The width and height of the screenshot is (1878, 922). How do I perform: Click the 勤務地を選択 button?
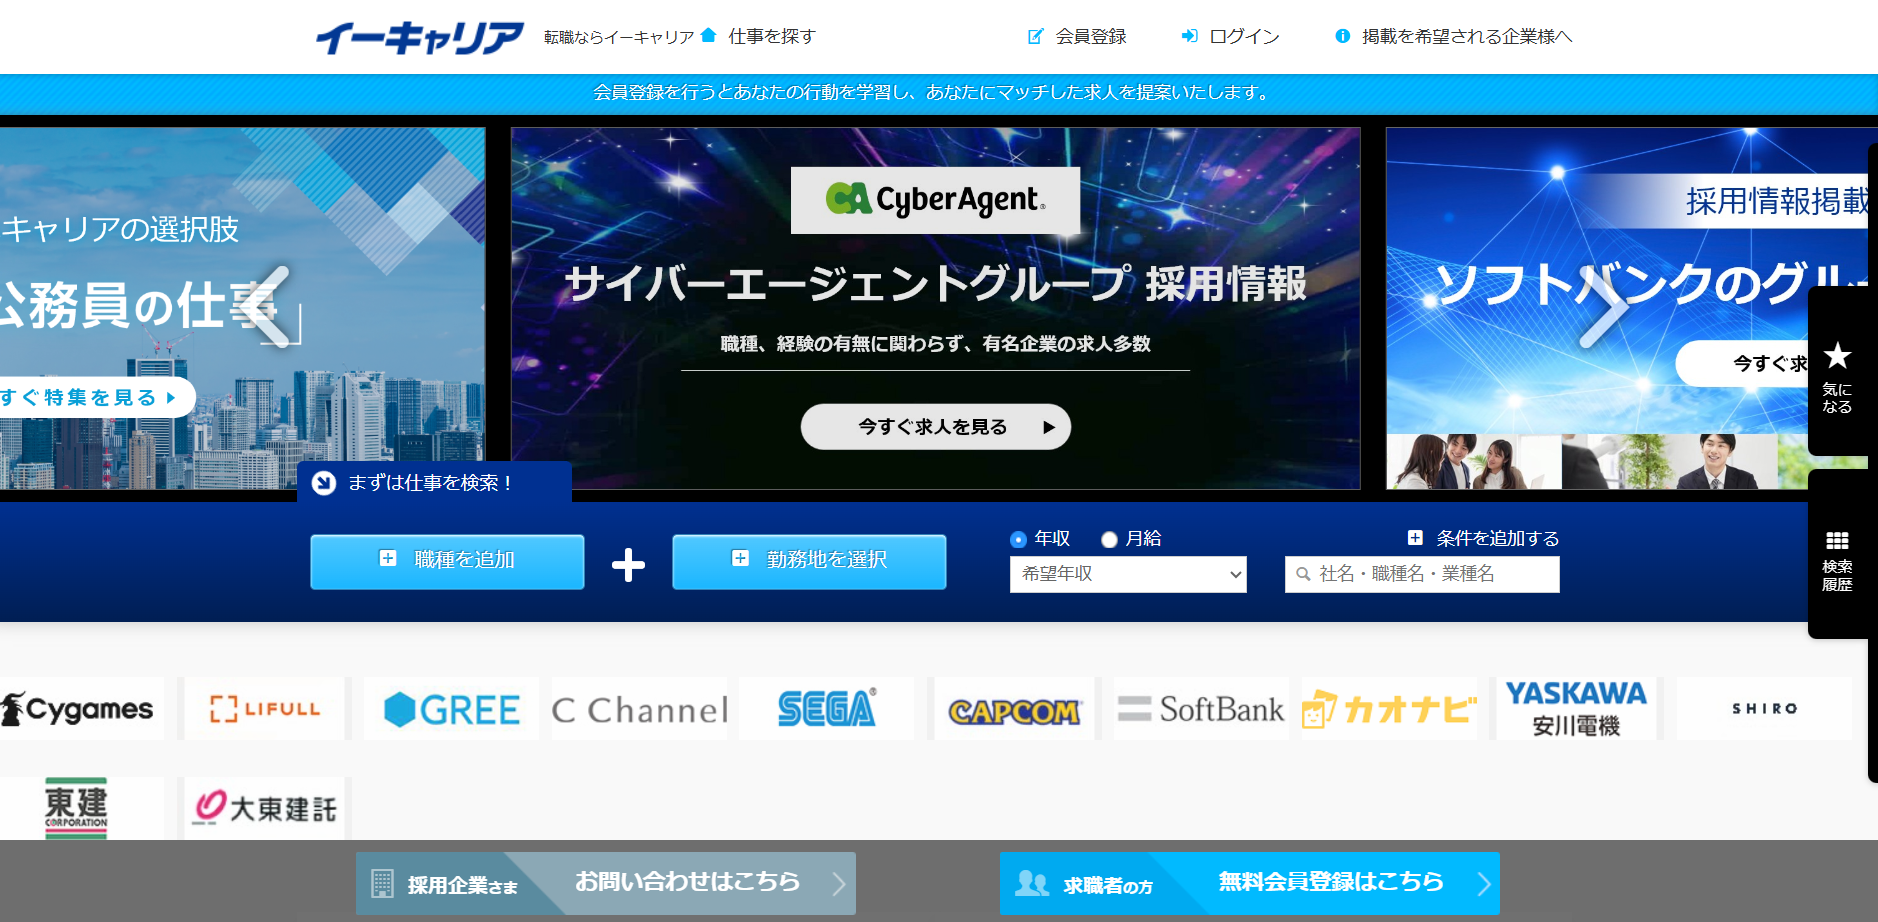[x=809, y=561]
